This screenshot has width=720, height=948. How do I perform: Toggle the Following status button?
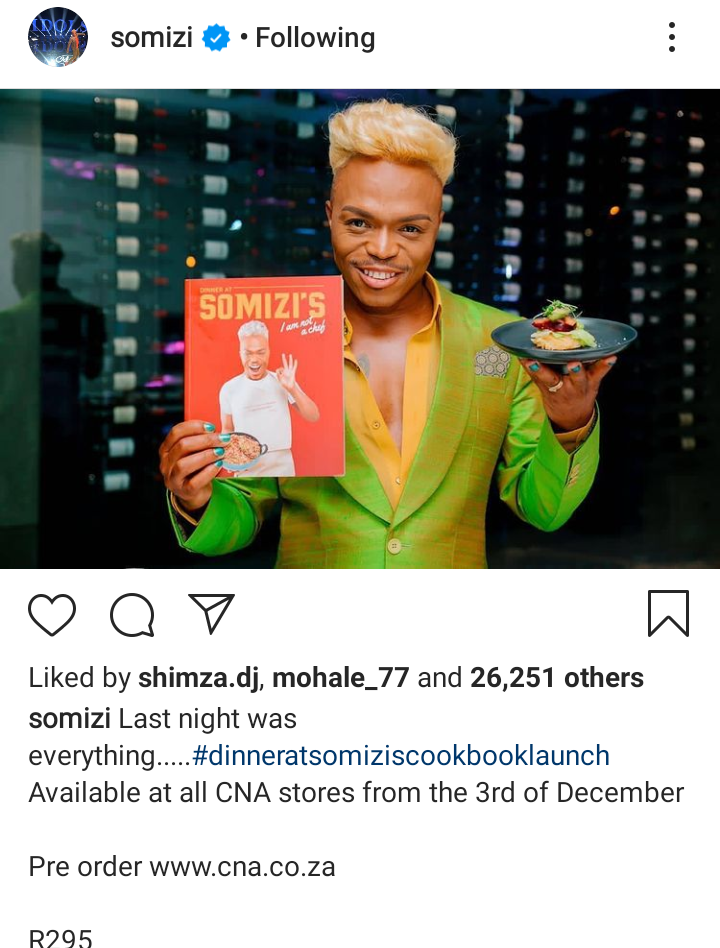coord(315,37)
